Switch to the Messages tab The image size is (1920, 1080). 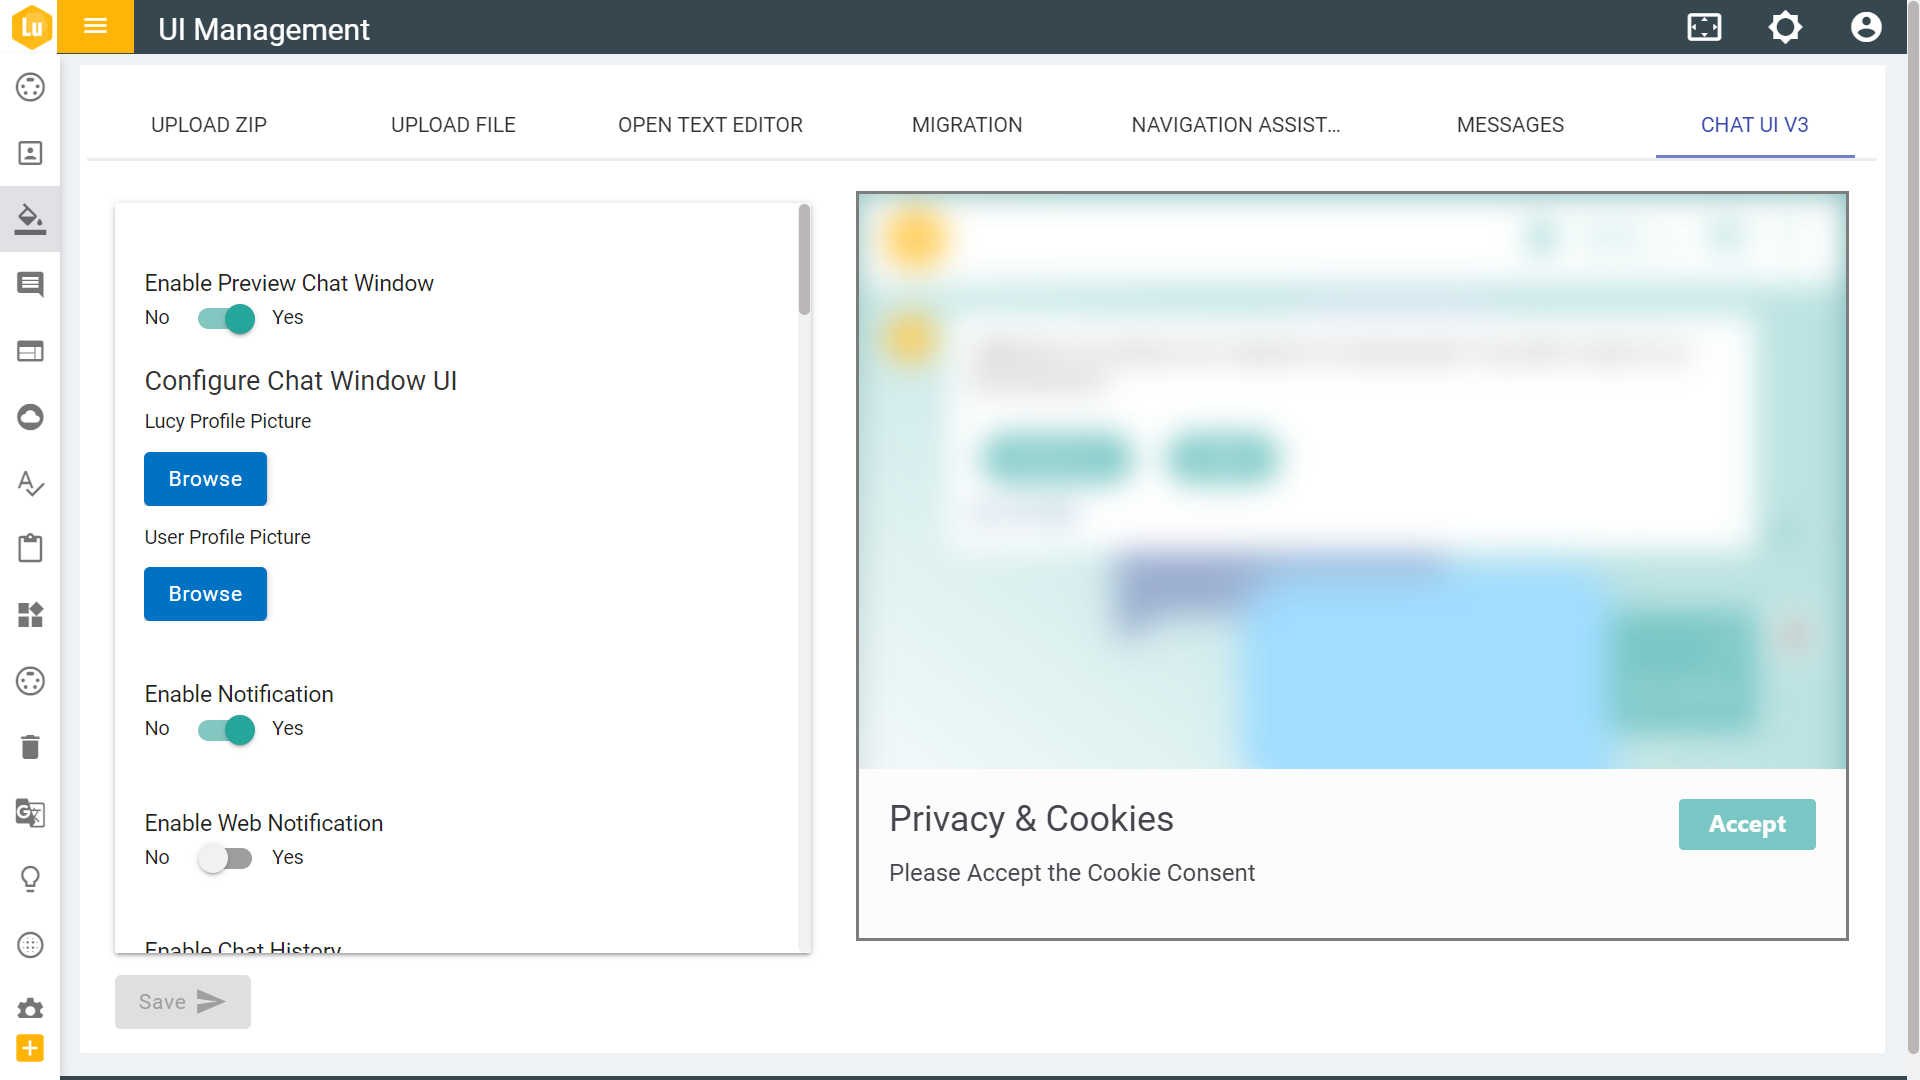pyautogui.click(x=1510, y=125)
